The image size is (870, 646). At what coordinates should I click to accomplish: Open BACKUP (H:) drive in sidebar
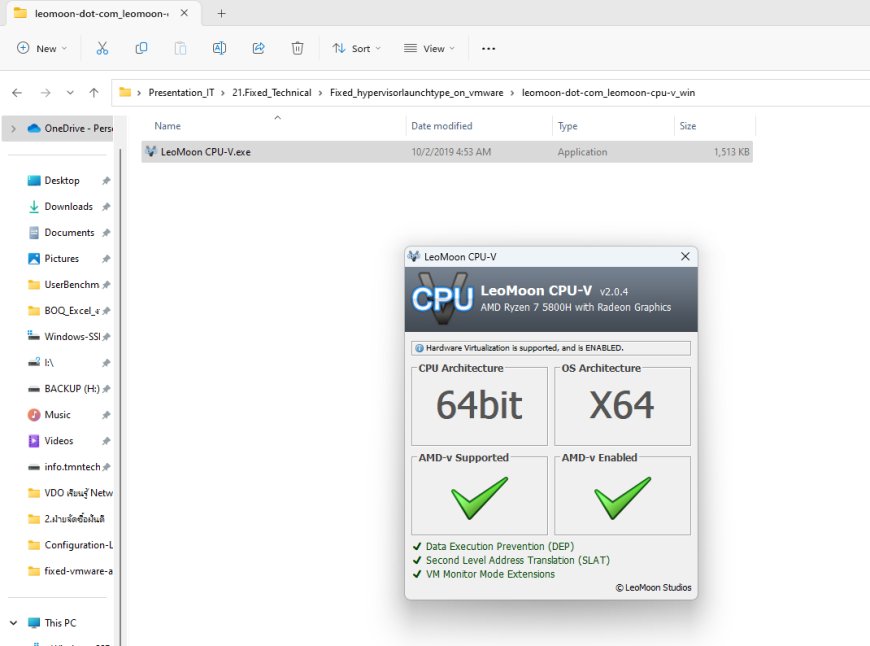[72, 389]
